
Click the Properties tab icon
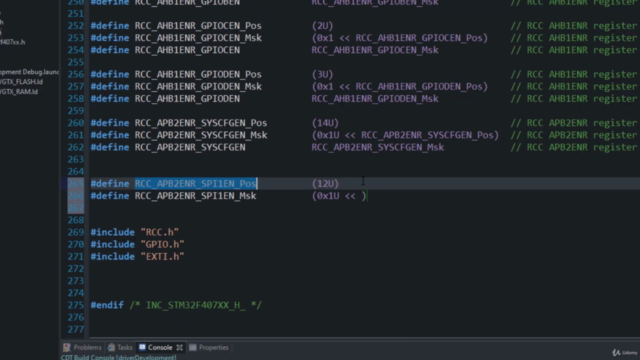pos(193,347)
